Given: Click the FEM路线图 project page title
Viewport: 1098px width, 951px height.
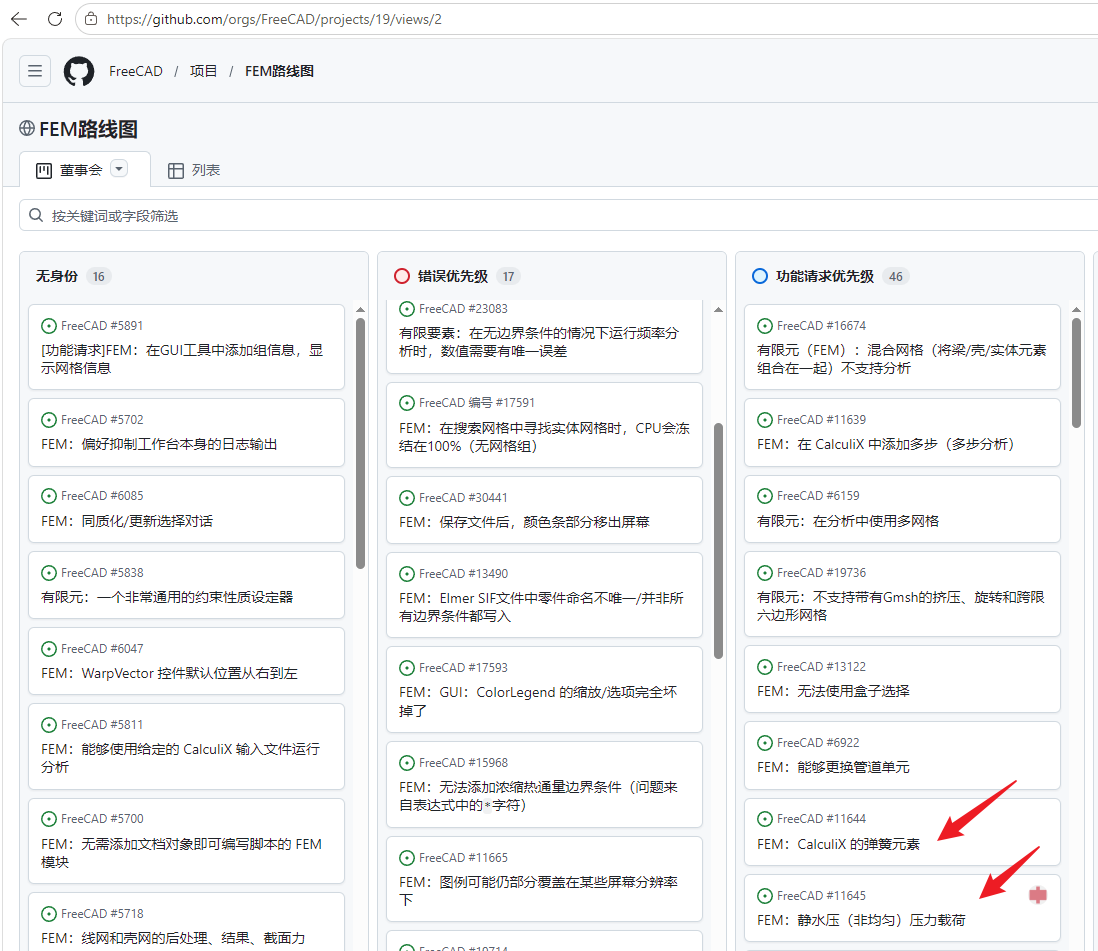Looking at the screenshot, I should 88,129.
